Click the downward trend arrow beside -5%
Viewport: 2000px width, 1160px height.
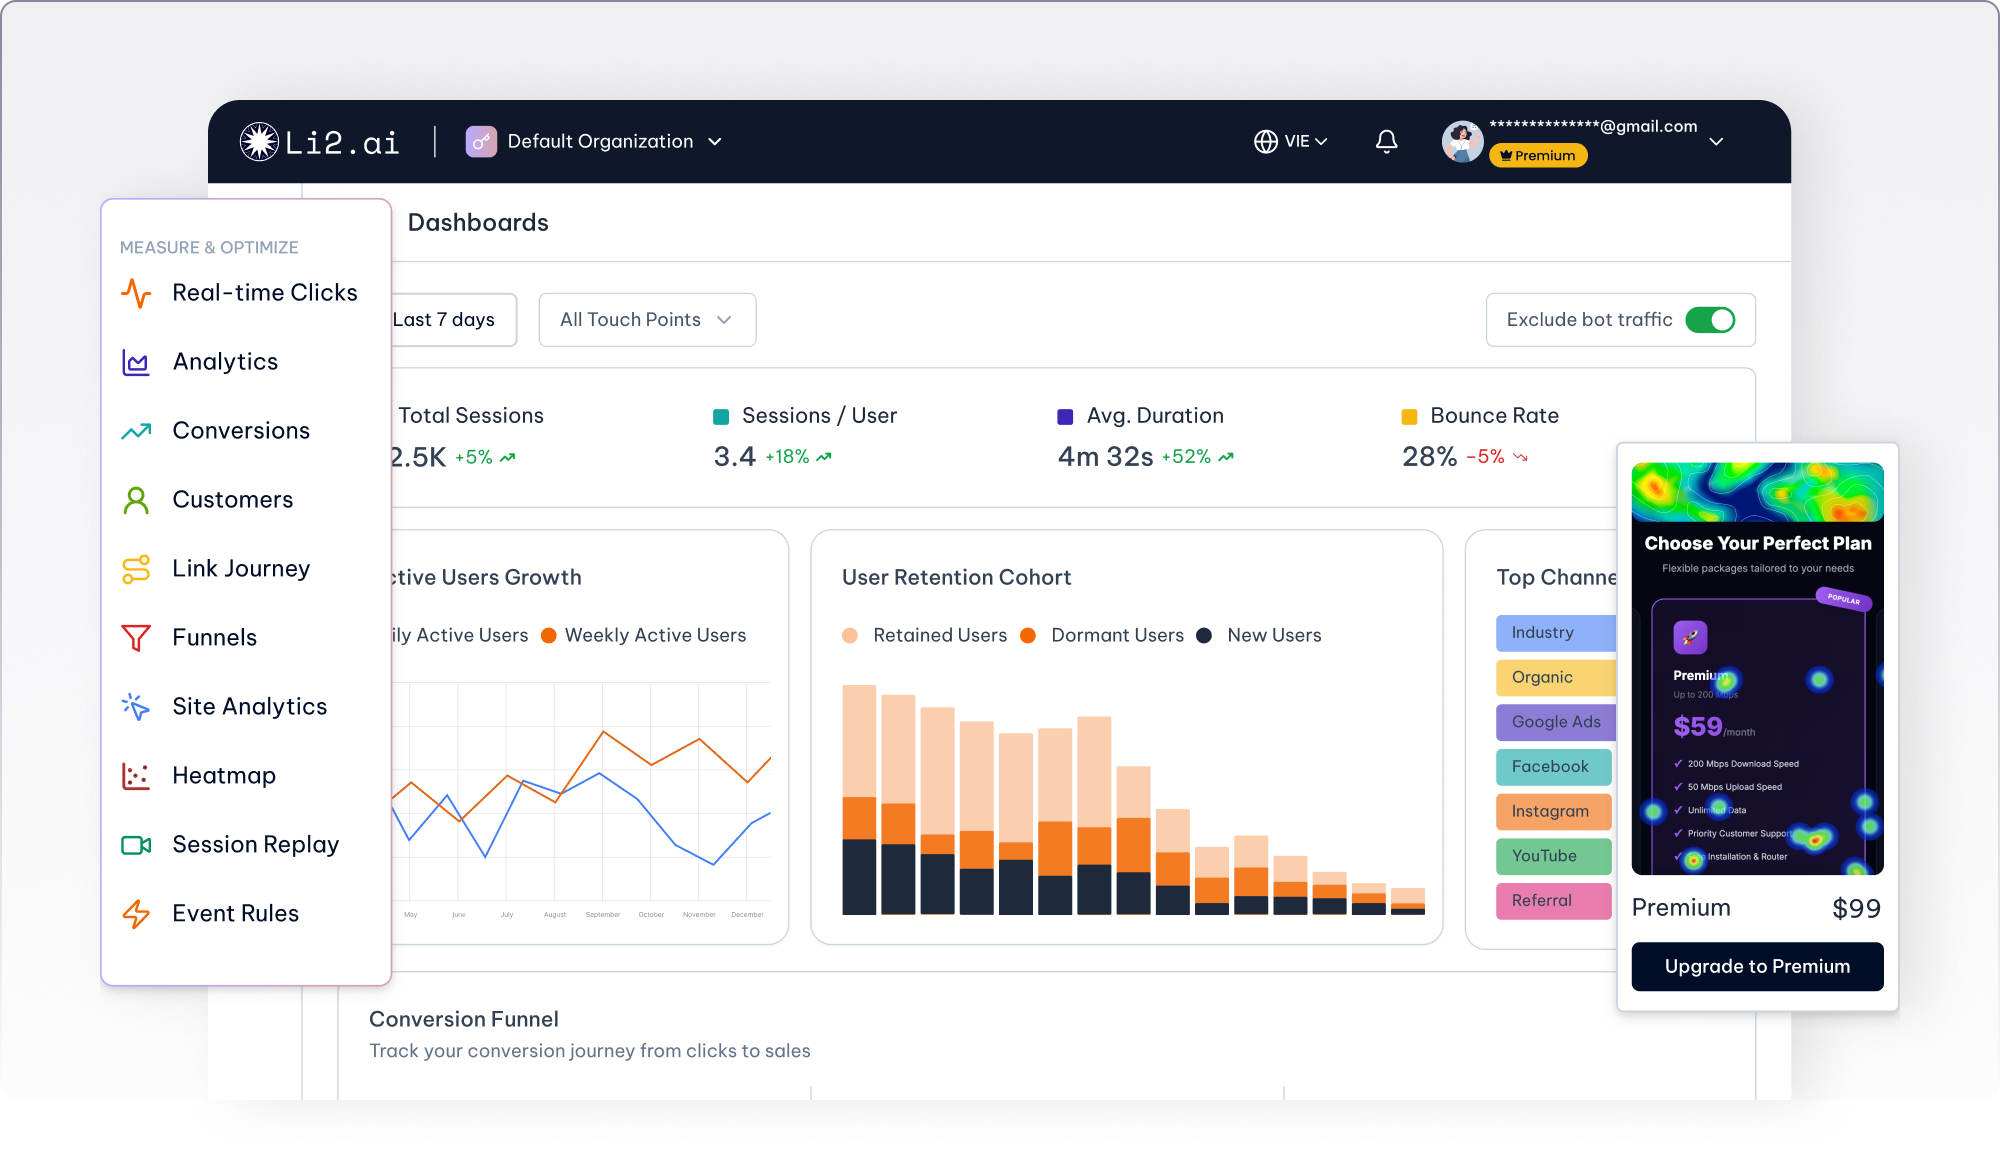[1520, 457]
